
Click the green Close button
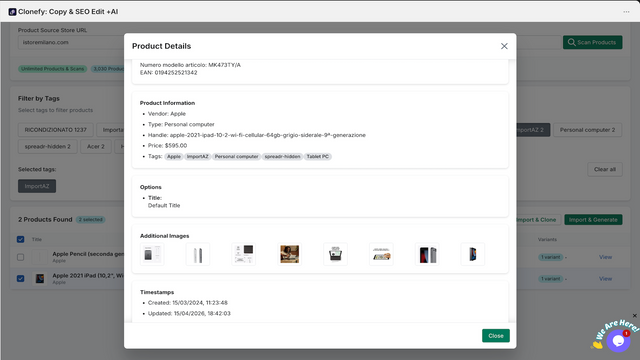(x=496, y=336)
